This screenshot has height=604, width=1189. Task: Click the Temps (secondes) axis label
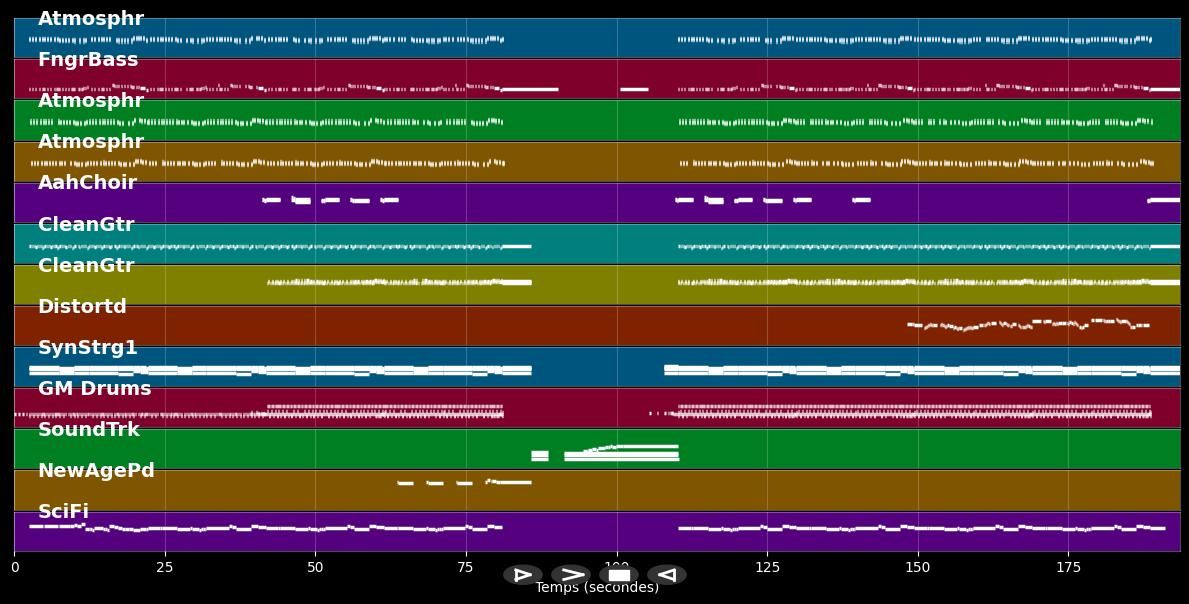click(597, 588)
